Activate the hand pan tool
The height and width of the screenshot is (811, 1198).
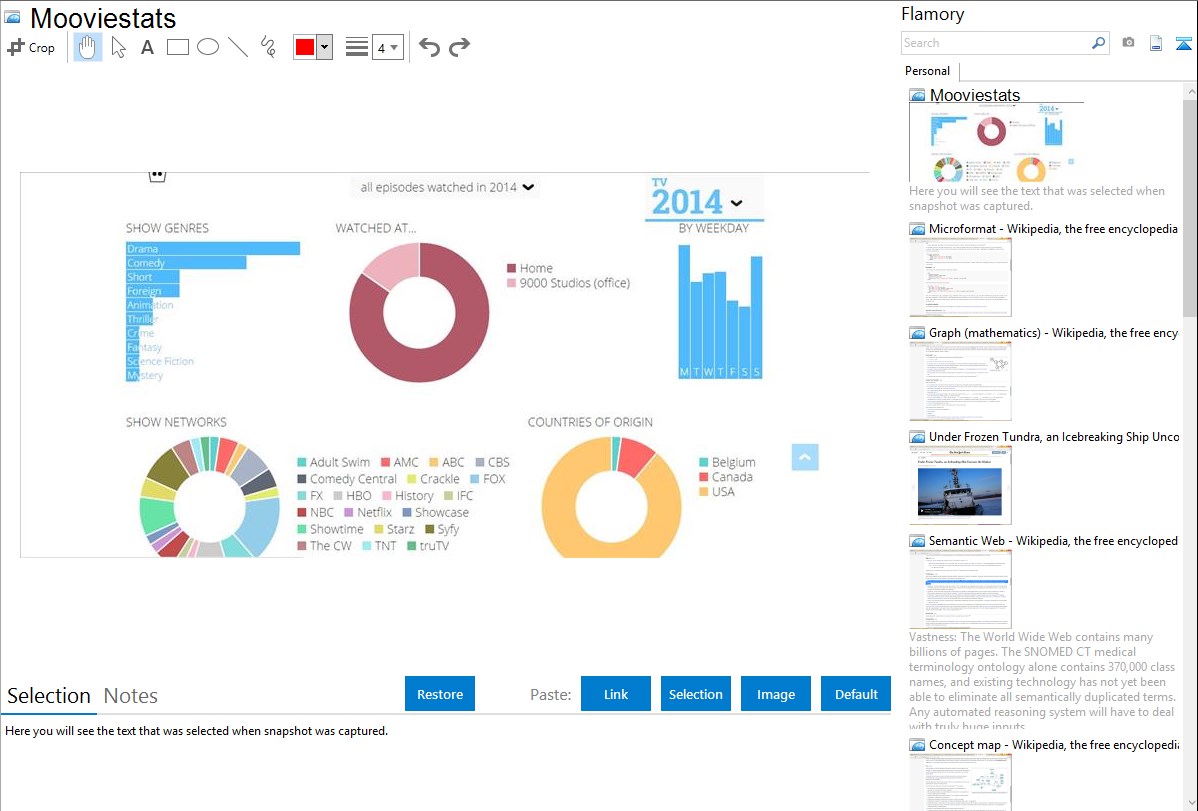point(88,47)
